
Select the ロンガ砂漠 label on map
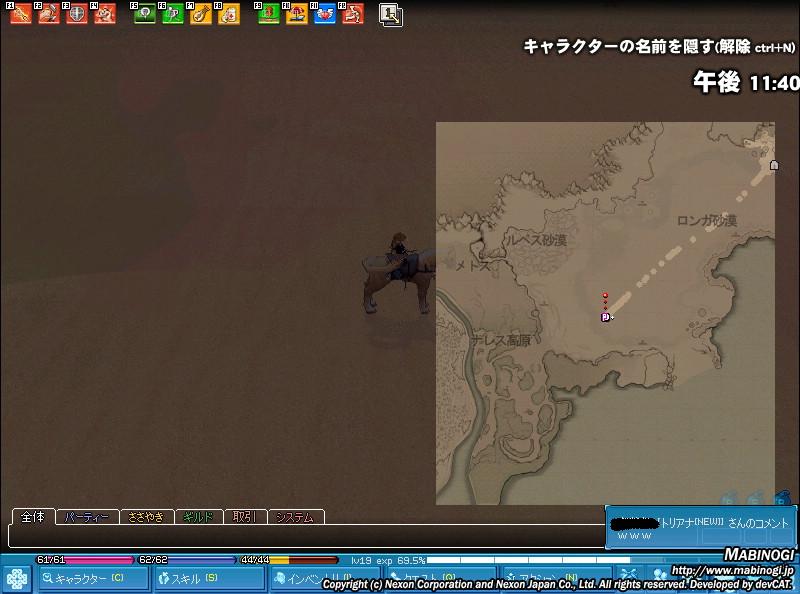(x=707, y=221)
